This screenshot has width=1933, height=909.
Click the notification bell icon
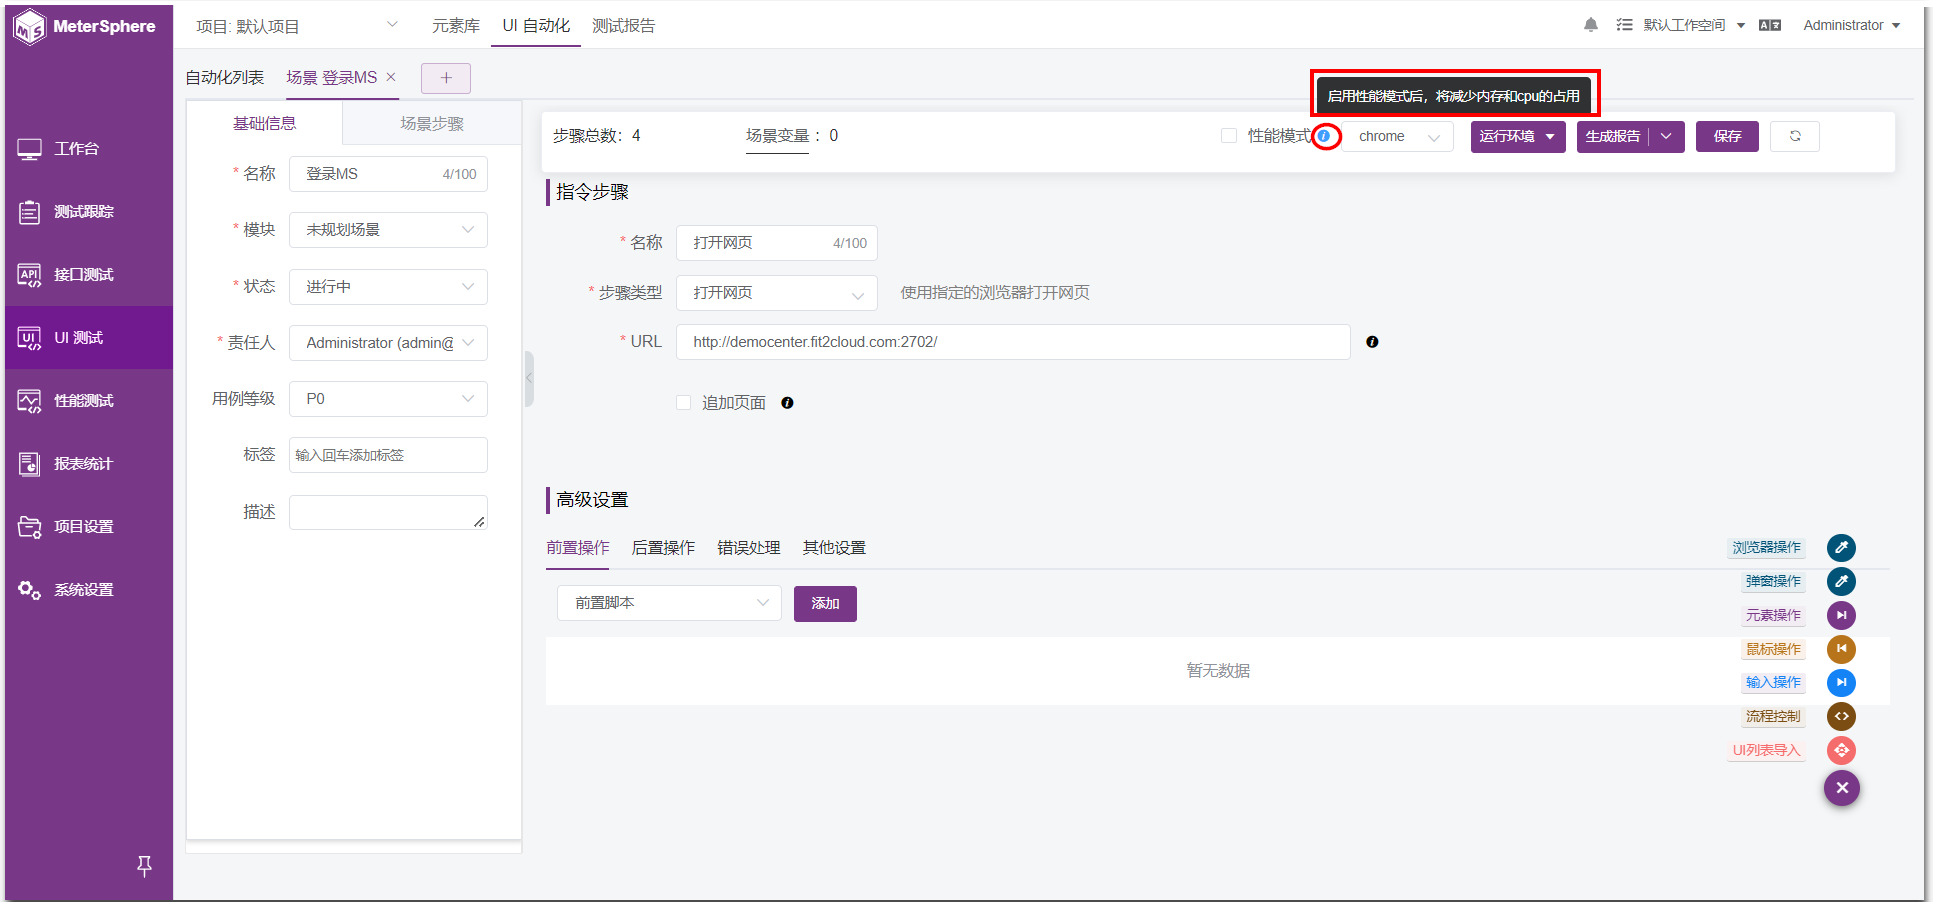(x=1590, y=25)
